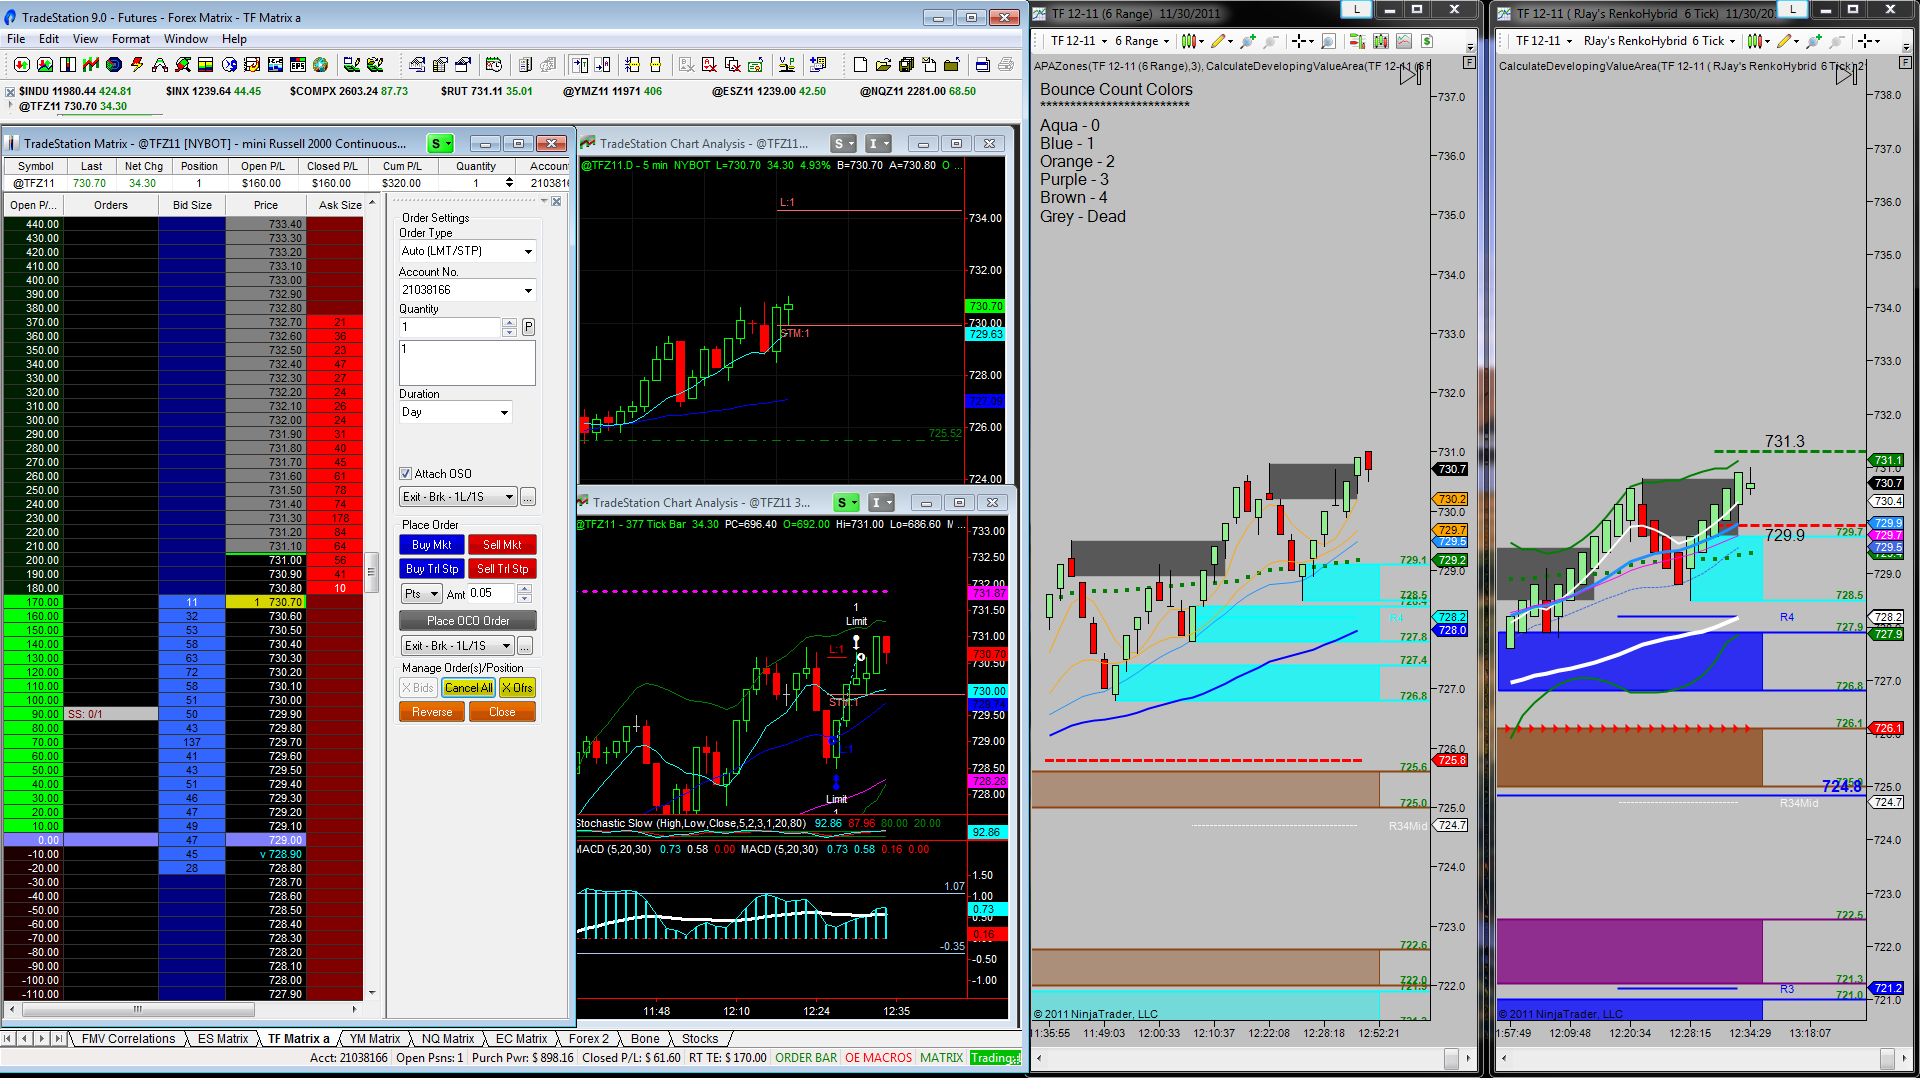Click the matrix price ladder vertical scrollbar thumb
Screen dimensions: 1920x1078
(x=372, y=573)
